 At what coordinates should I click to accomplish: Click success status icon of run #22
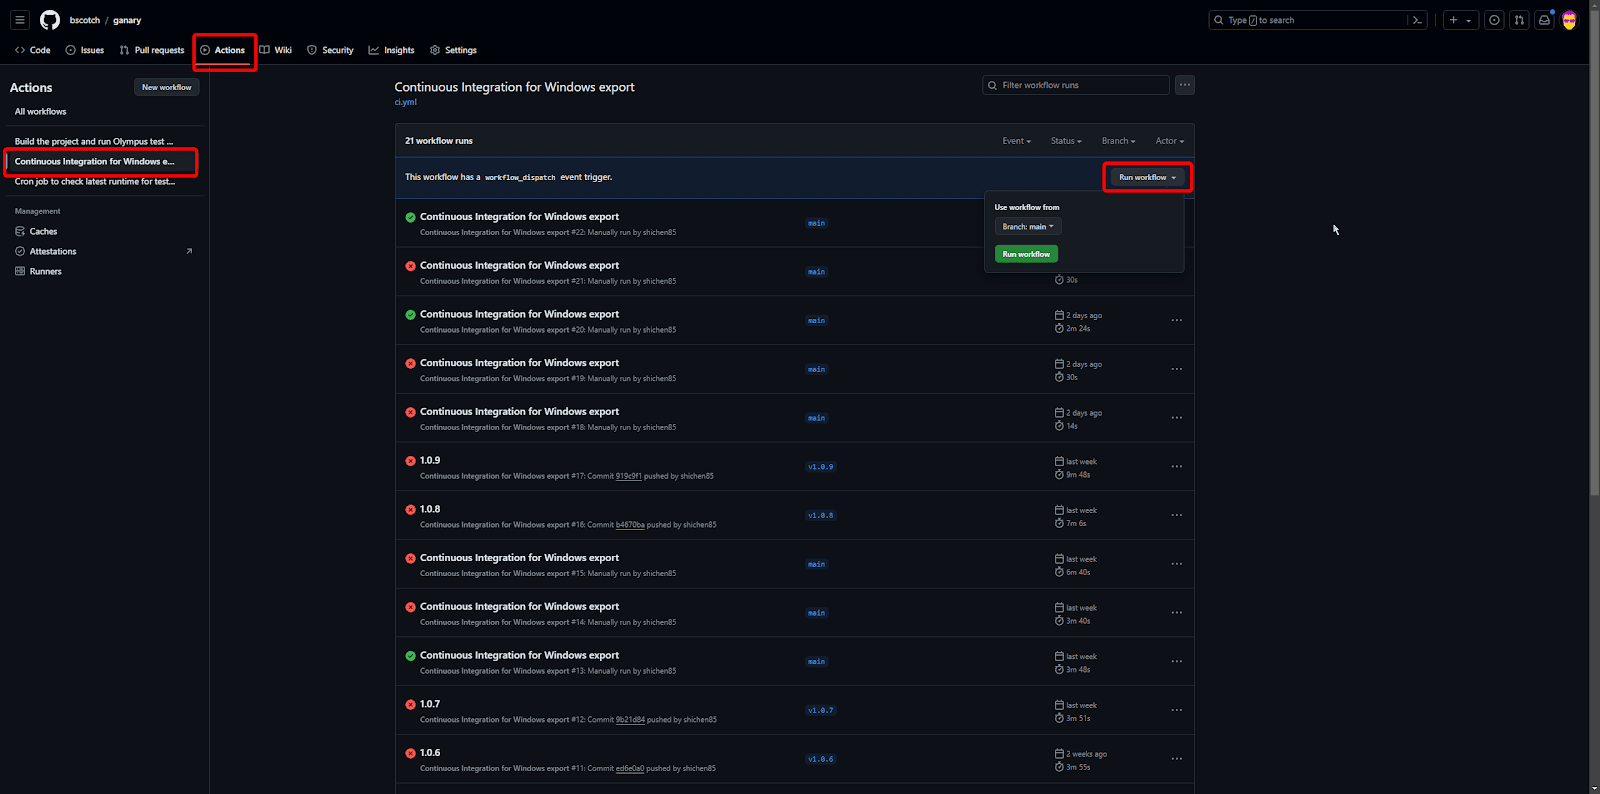410,217
